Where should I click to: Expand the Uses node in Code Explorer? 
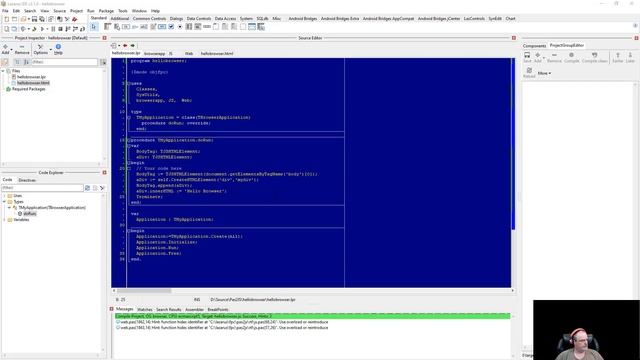[4, 196]
